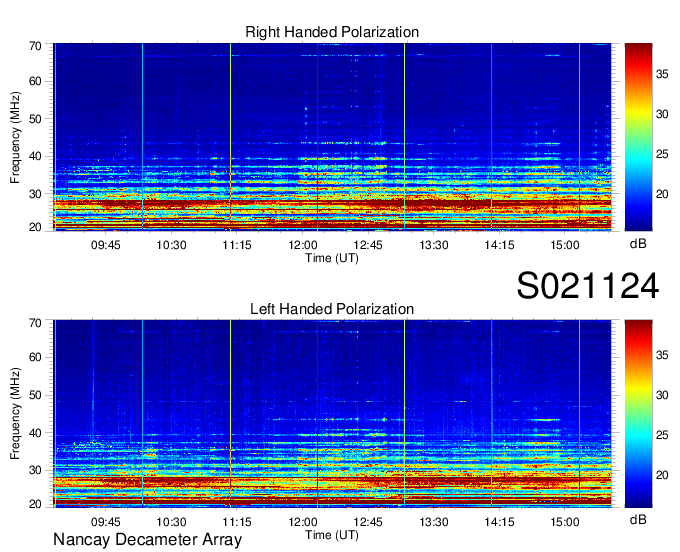The image size is (680, 552).
Task: Click the 40 frequency tick on the bottom plot
Action: click(x=35, y=433)
